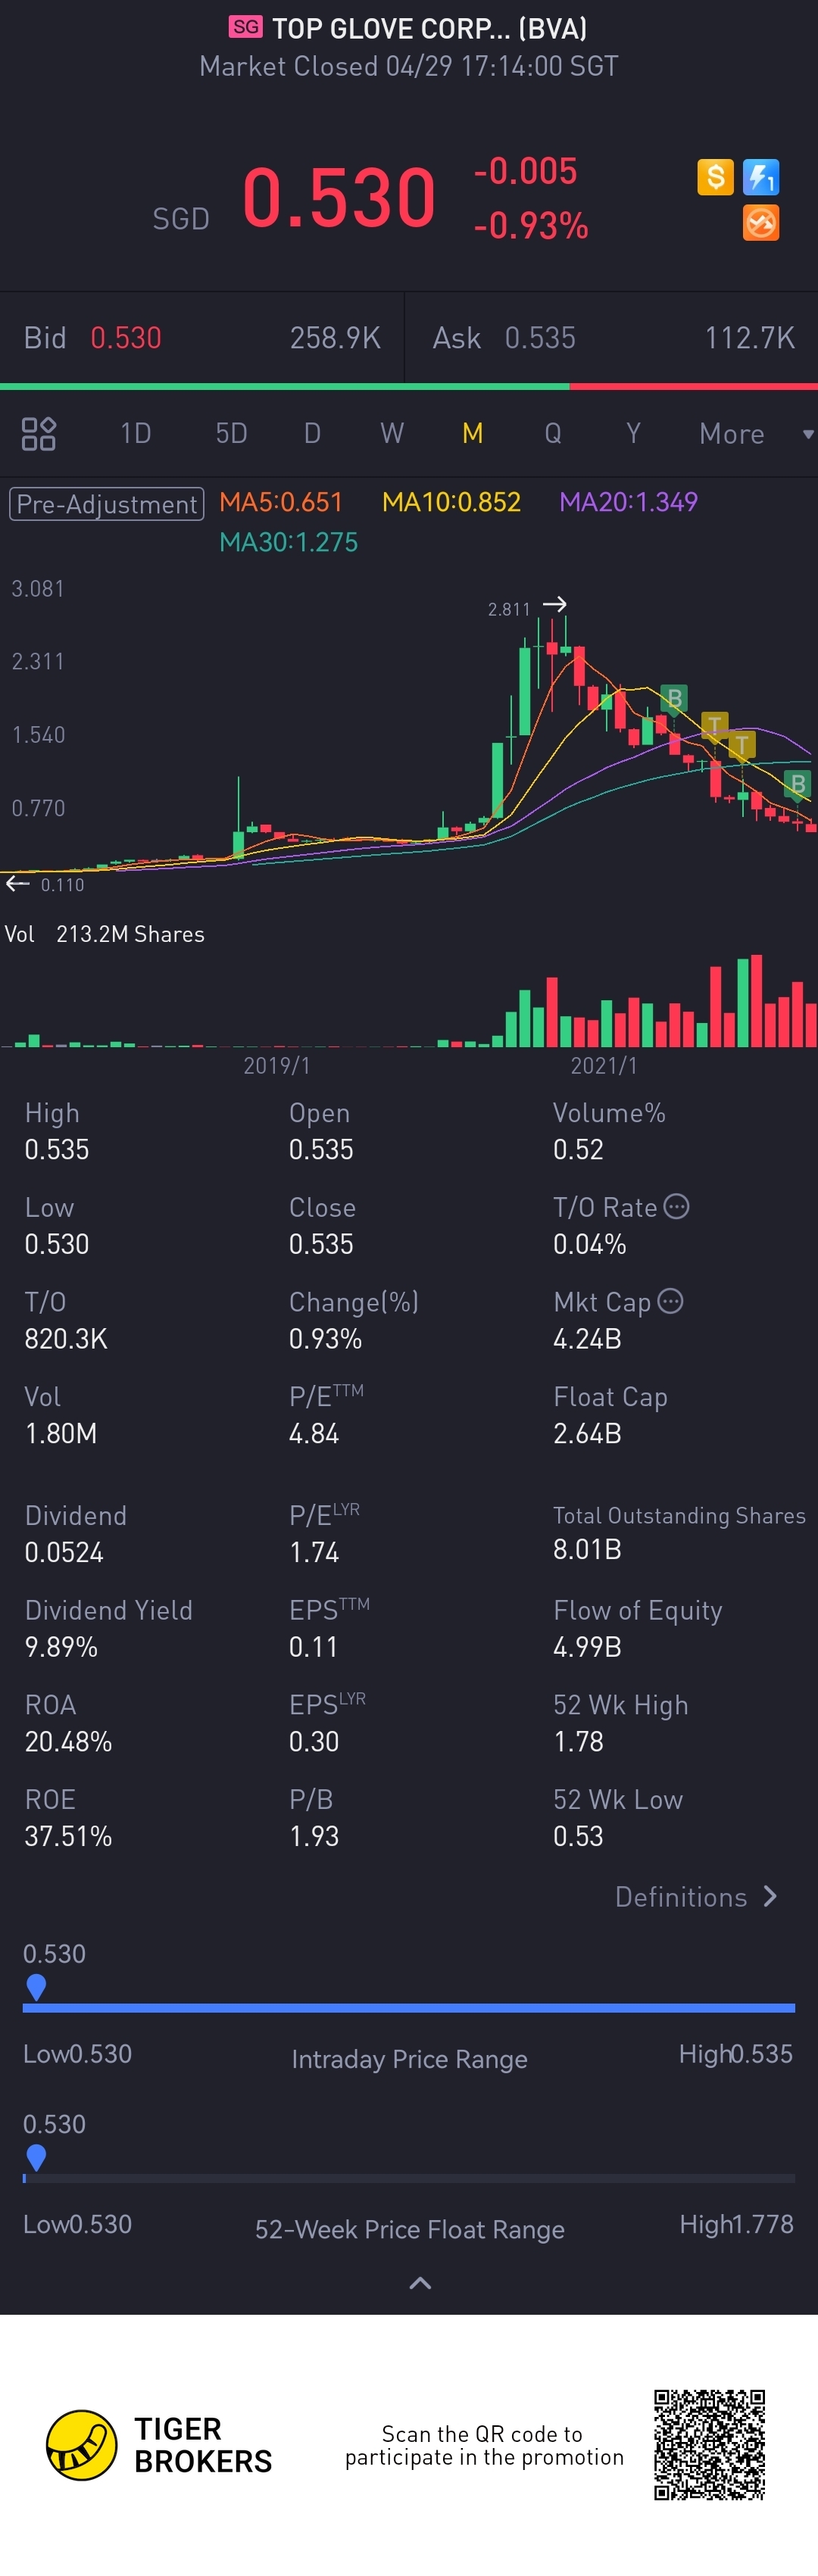The width and height of the screenshot is (818, 2576).
Task: Open Definitions link
Action: click(696, 1897)
